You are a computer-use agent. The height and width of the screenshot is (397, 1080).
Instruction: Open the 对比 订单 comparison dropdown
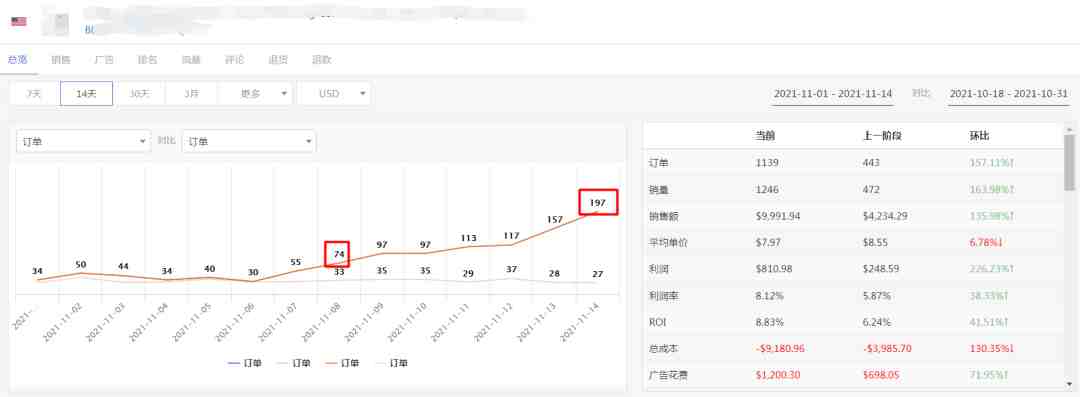coord(249,141)
